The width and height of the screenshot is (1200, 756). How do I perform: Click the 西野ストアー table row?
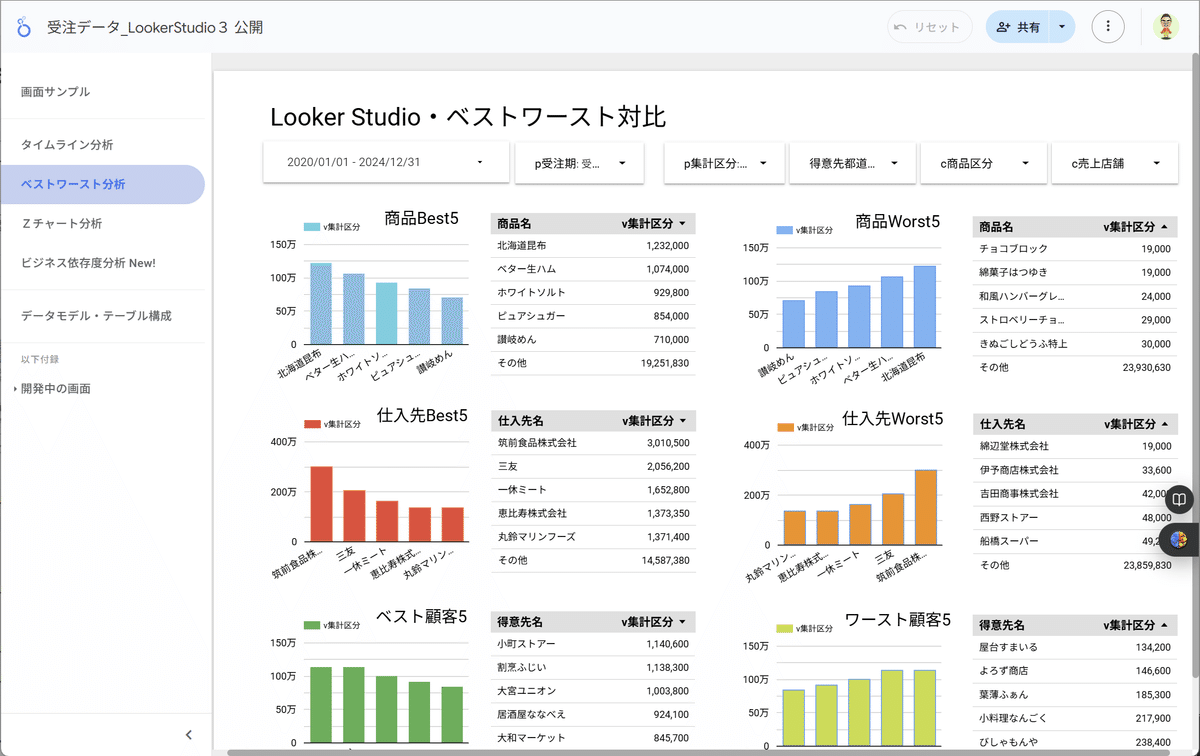1075,518
